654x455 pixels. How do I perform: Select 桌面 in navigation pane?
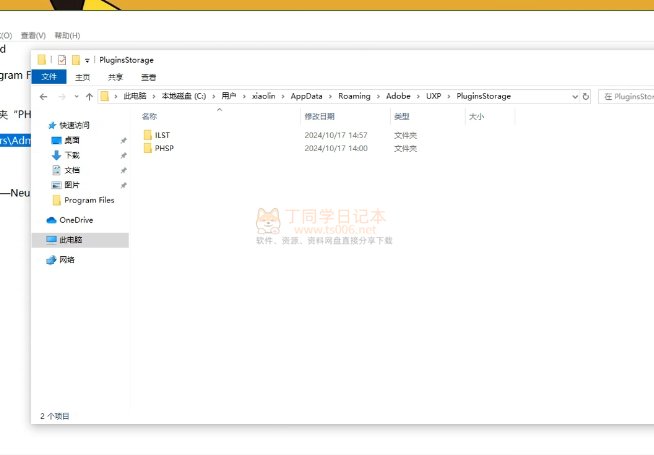point(72,140)
